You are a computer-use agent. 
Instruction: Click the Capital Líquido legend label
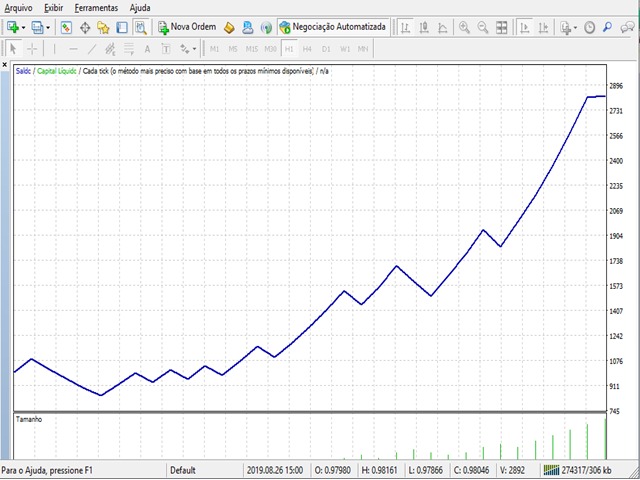point(57,71)
